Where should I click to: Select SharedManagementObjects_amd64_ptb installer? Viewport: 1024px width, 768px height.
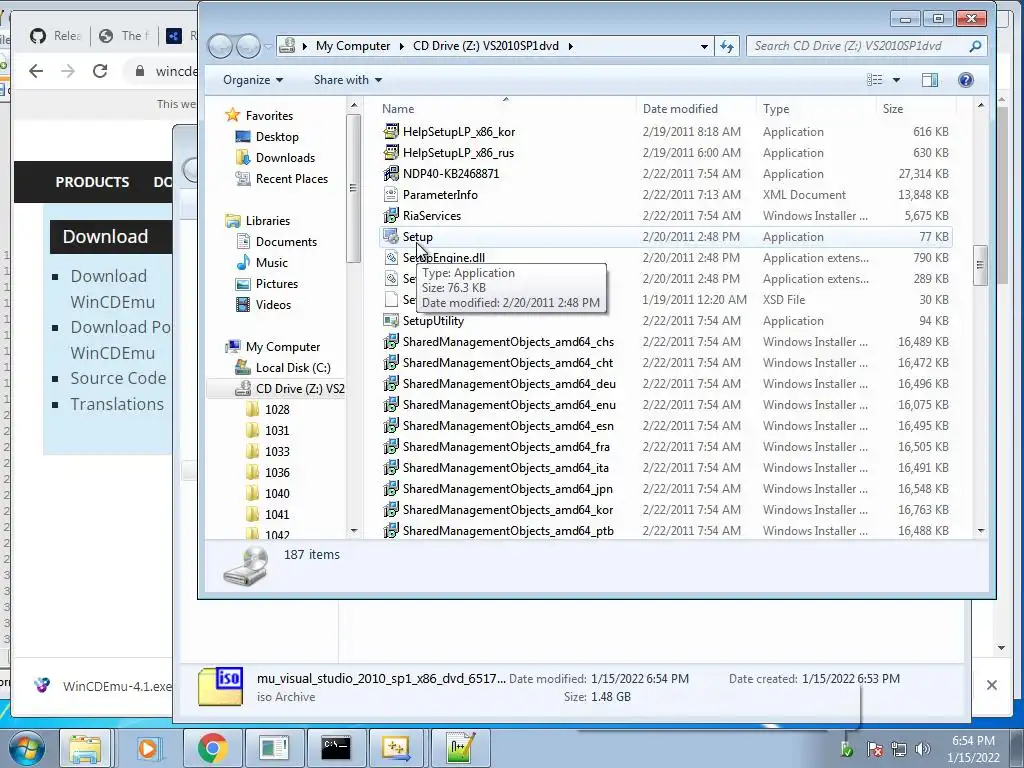coord(665,531)
